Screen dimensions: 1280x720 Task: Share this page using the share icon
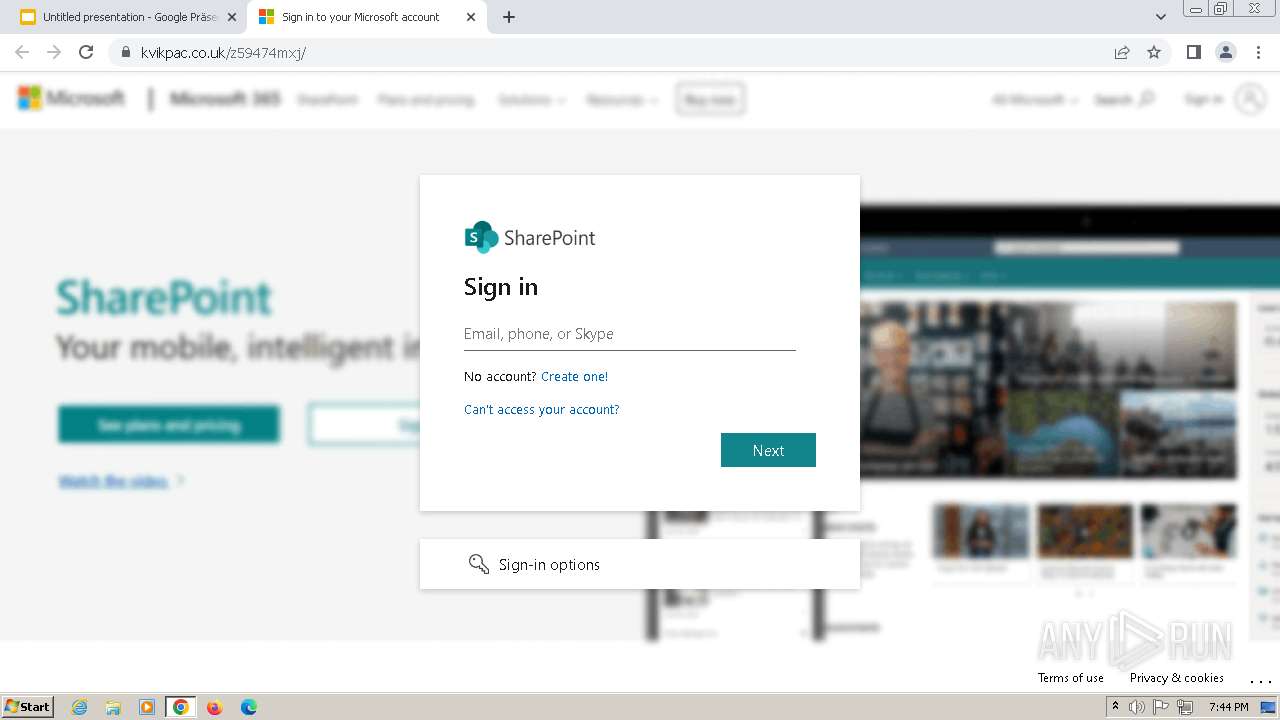click(x=1122, y=52)
